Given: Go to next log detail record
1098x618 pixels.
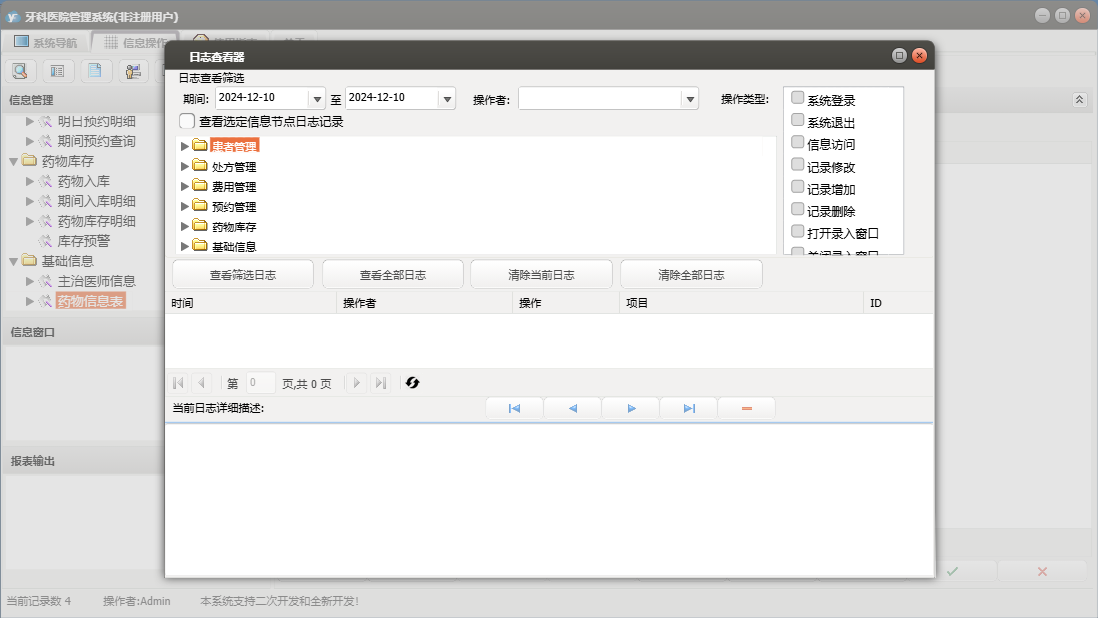Looking at the screenshot, I should pos(631,409).
